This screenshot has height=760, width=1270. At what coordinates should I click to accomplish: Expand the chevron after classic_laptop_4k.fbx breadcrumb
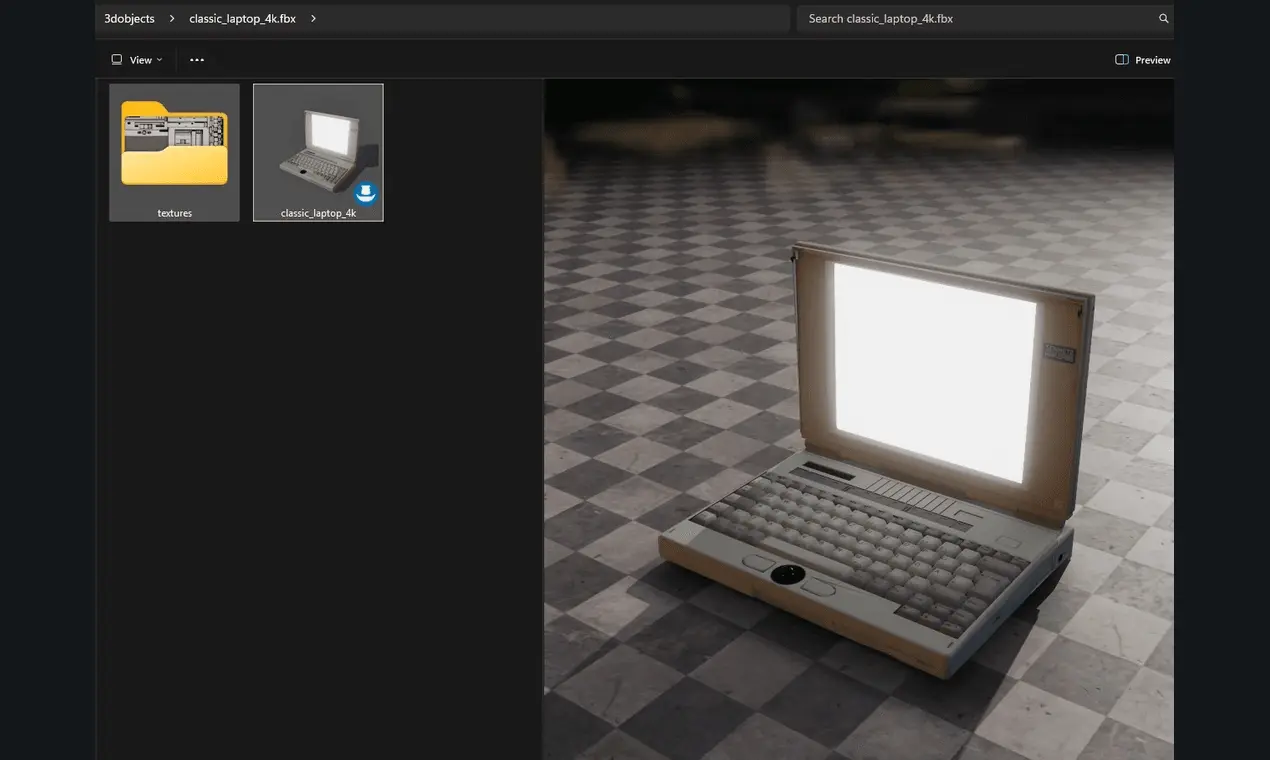313,19
